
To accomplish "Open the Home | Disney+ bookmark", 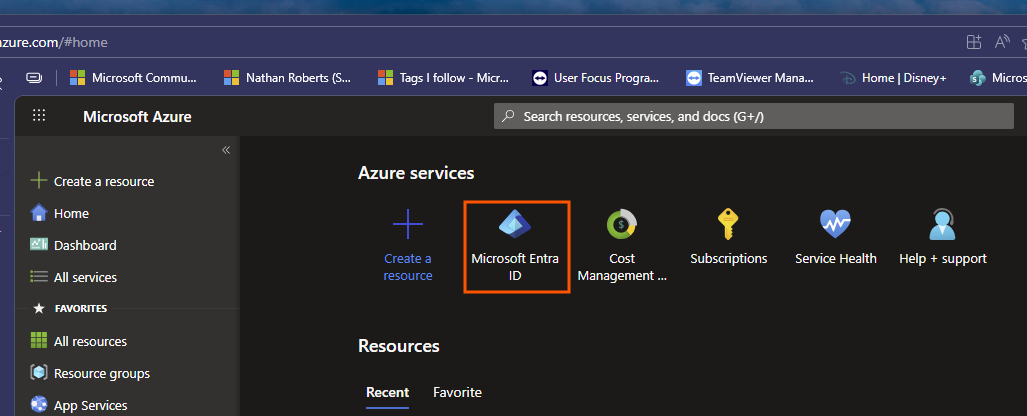I will [x=893, y=78].
